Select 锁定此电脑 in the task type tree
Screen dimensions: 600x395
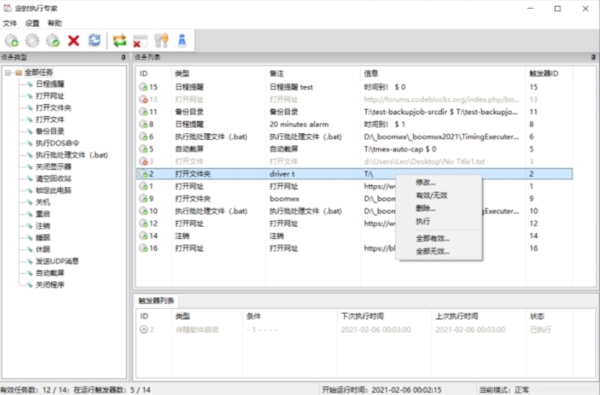tap(53, 191)
